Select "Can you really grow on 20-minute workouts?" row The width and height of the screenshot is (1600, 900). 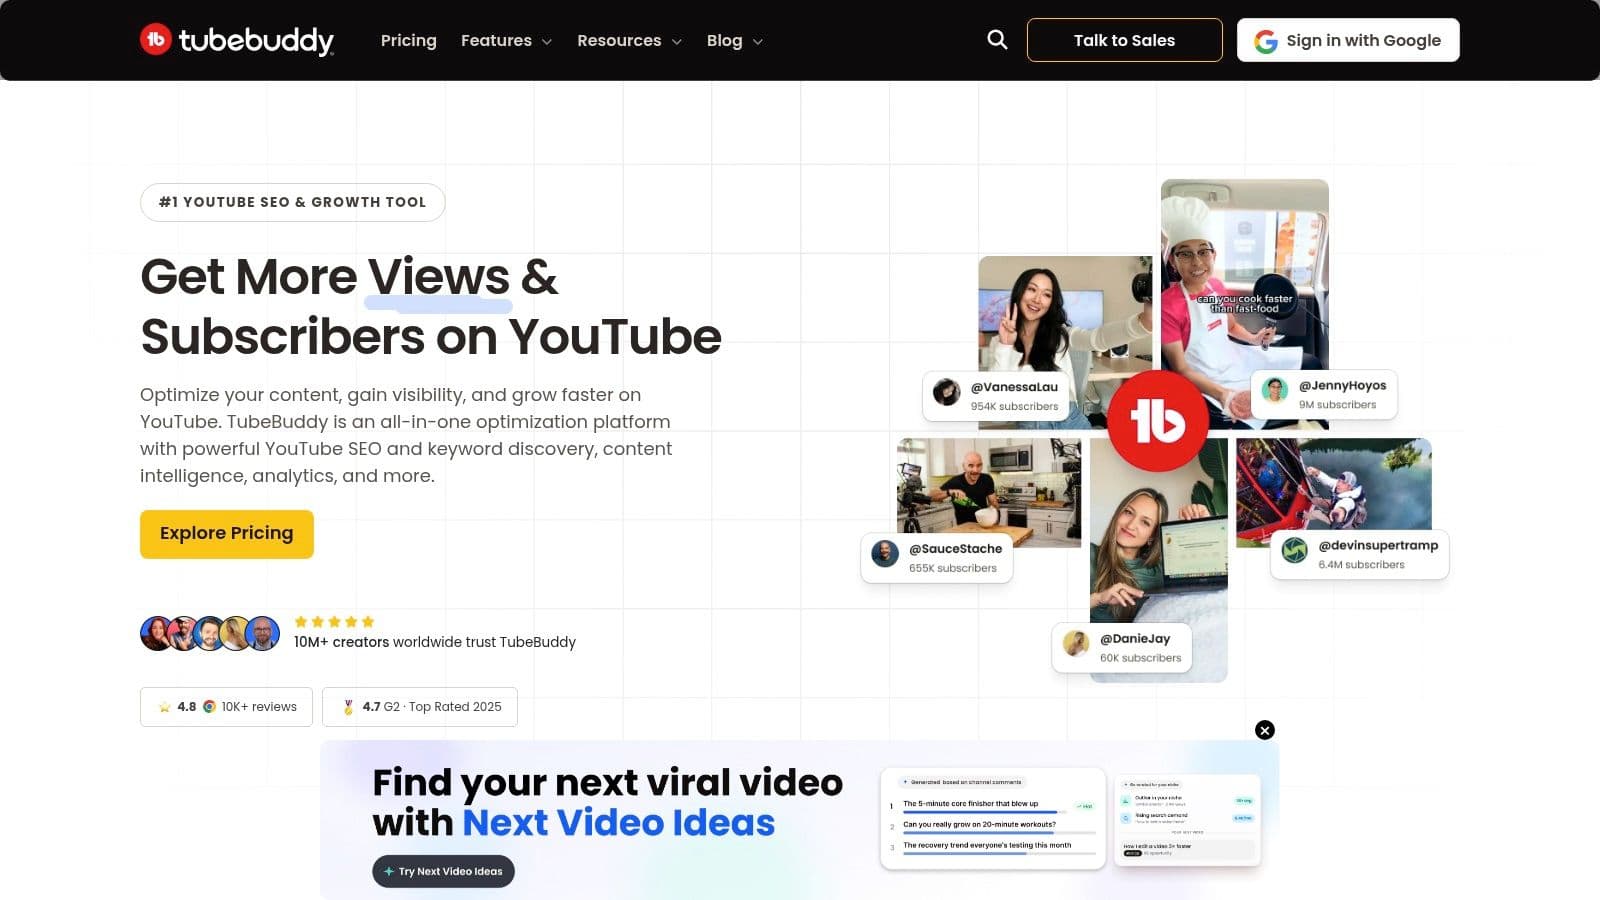[x=992, y=827]
